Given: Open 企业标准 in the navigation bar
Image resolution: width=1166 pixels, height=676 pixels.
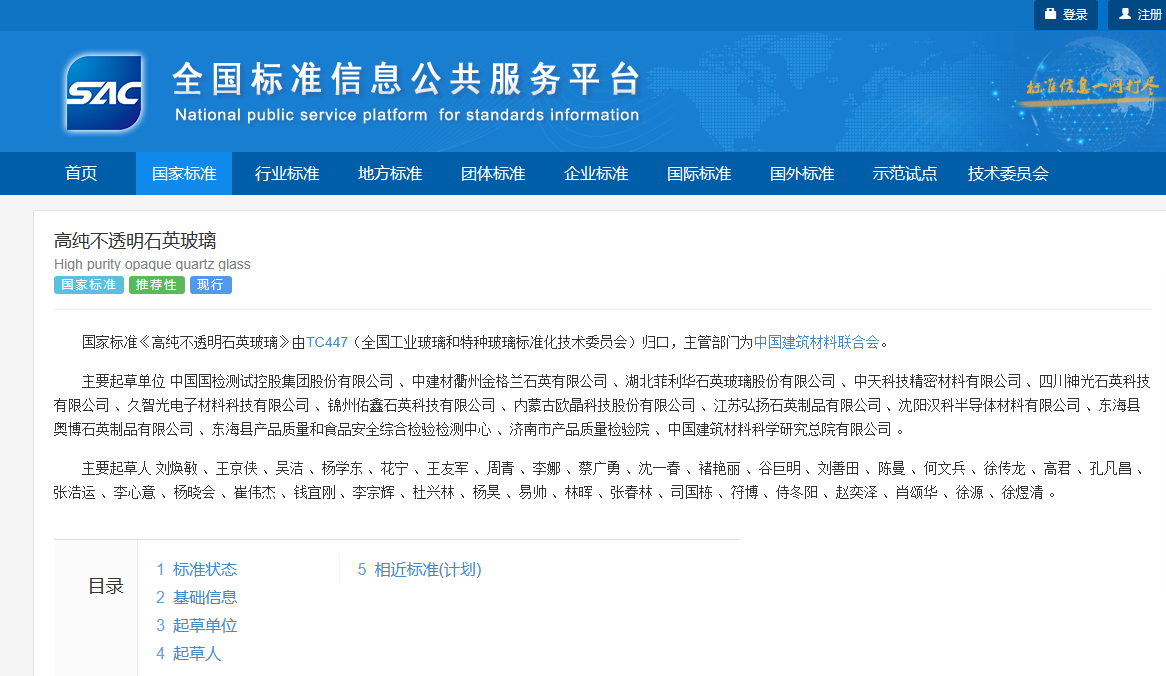Looking at the screenshot, I should (x=596, y=174).
